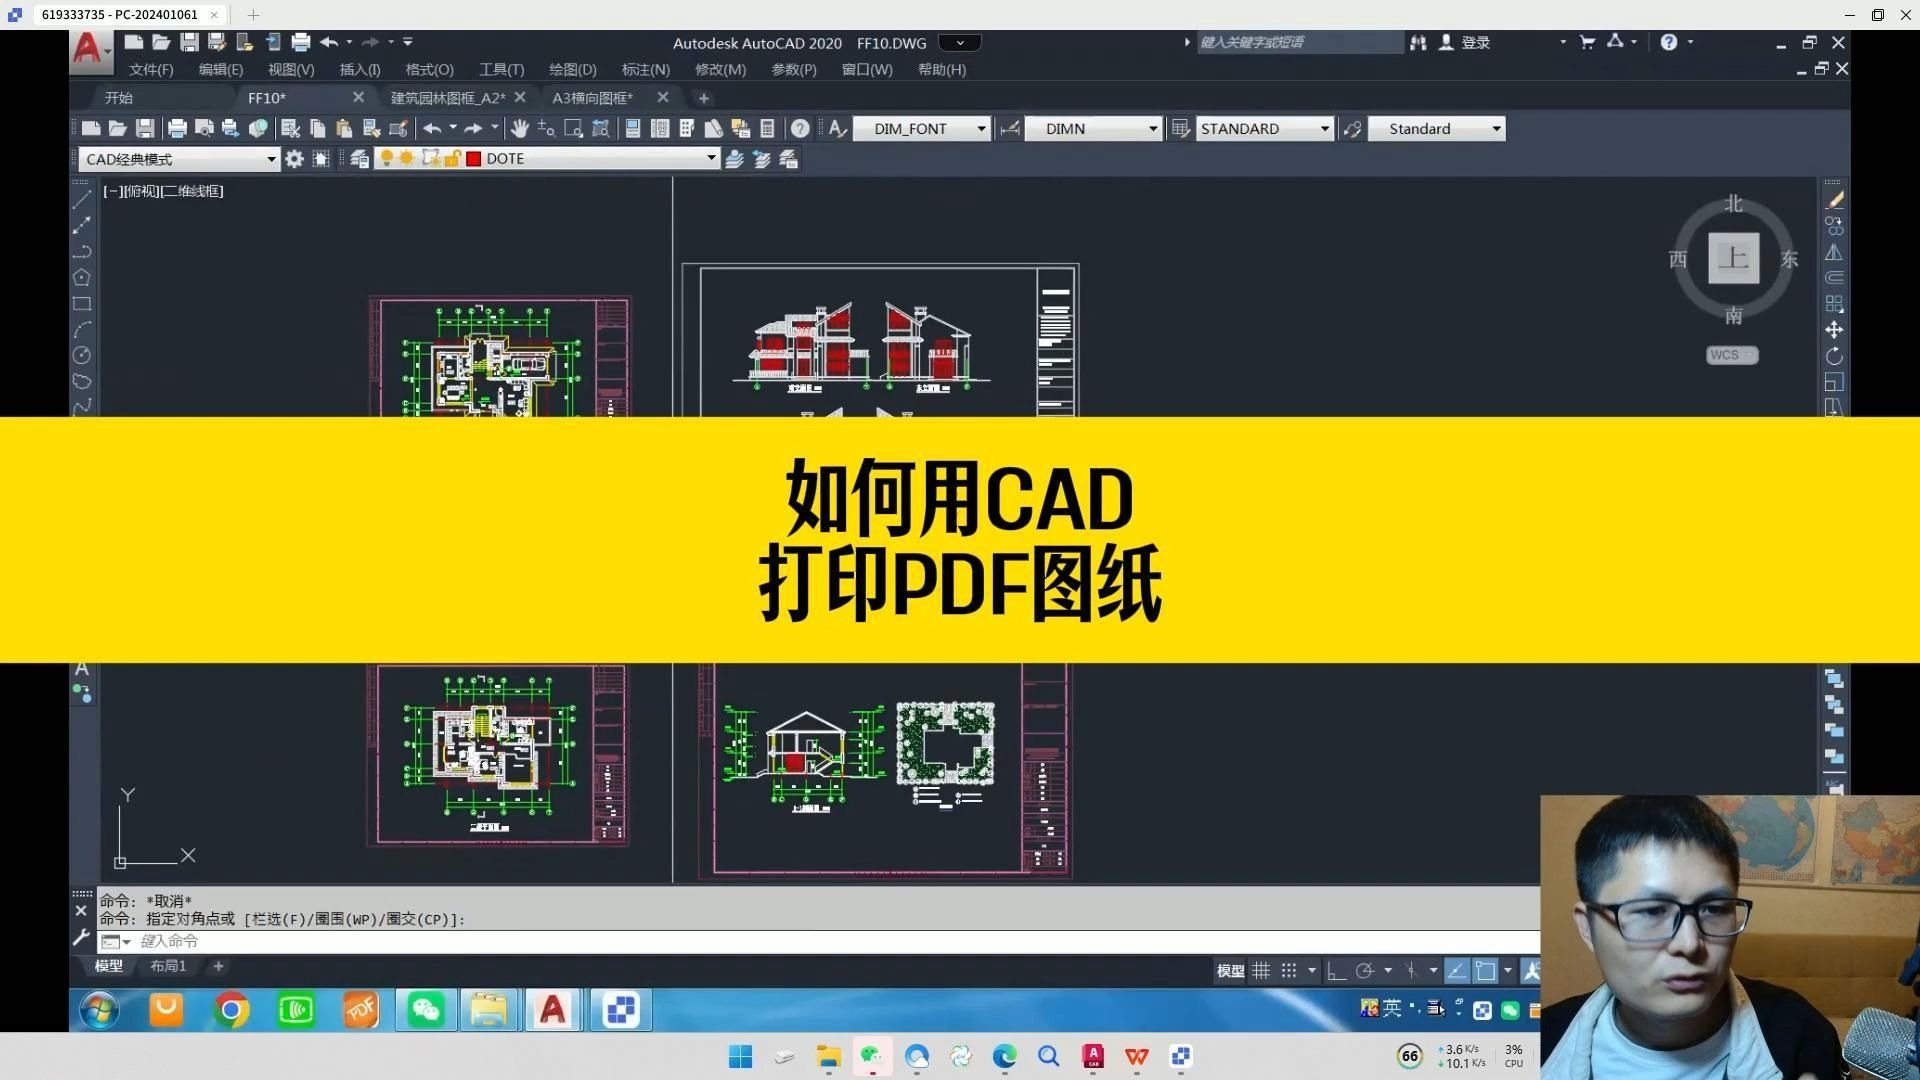Click the Undo arrow icon
This screenshot has height=1080, width=1920.
tap(432, 128)
